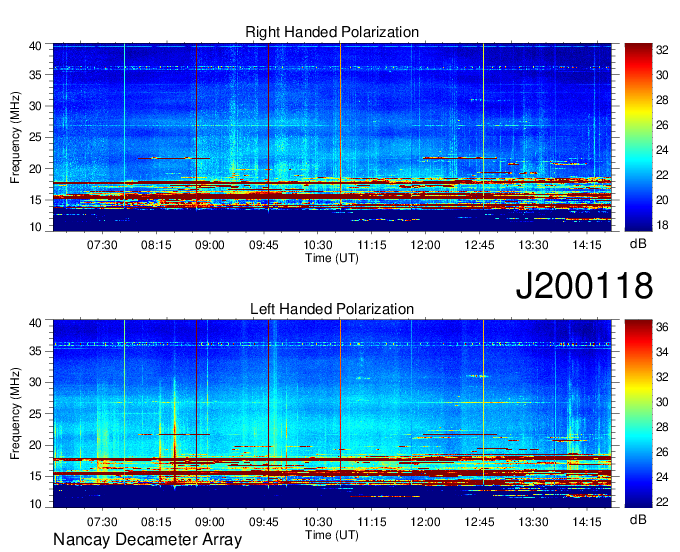Viewport: 680px width, 552px height.
Task: Click 12:45 time tick on left-handed plot
Action: (x=479, y=522)
